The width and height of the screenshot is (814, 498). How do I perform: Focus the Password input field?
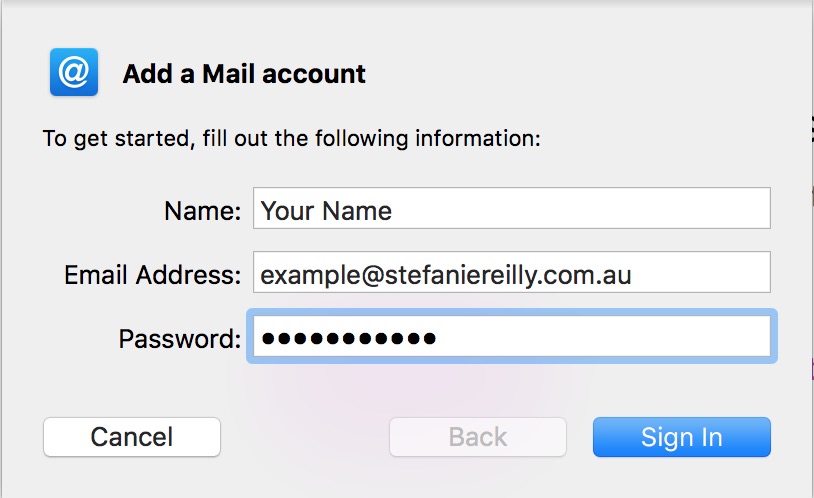pos(511,337)
